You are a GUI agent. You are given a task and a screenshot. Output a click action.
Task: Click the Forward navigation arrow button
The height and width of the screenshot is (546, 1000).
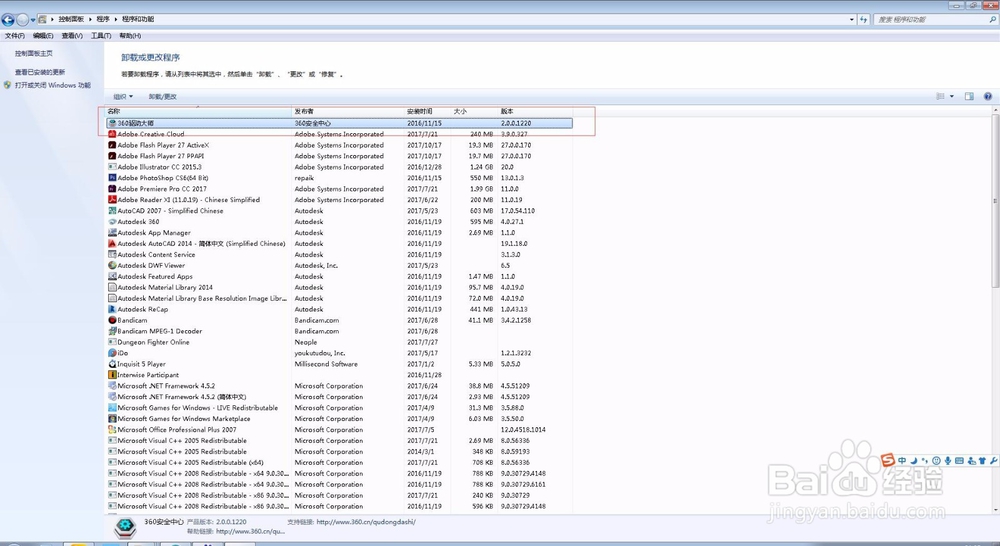point(22,20)
